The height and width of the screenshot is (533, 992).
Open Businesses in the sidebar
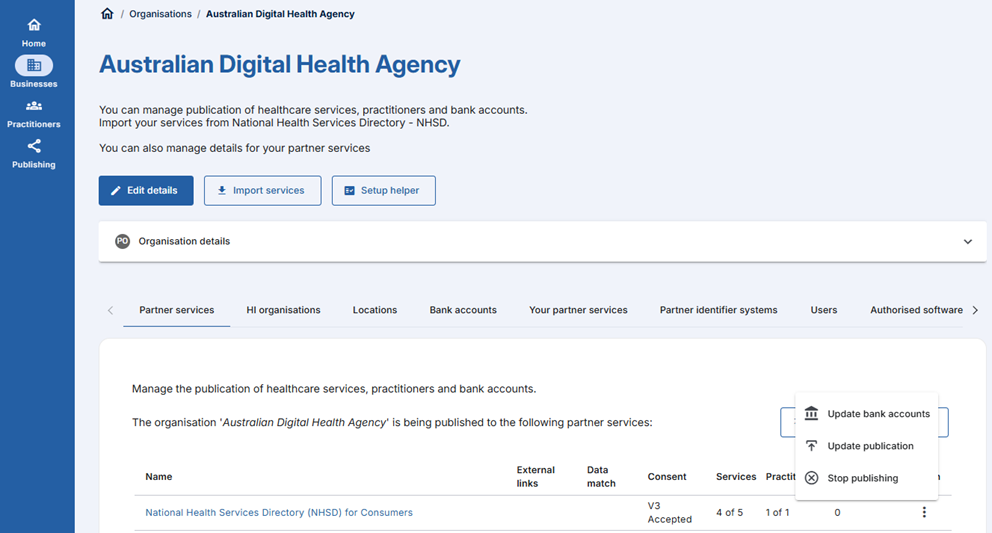[34, 72]
